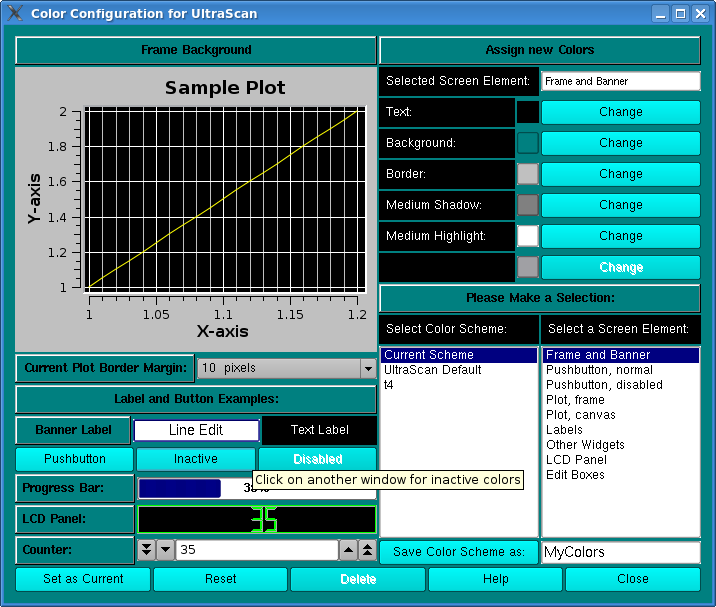Click the X application icon in title bar
The height and width of the screenshot is (607, 716).
pos(15,13)
